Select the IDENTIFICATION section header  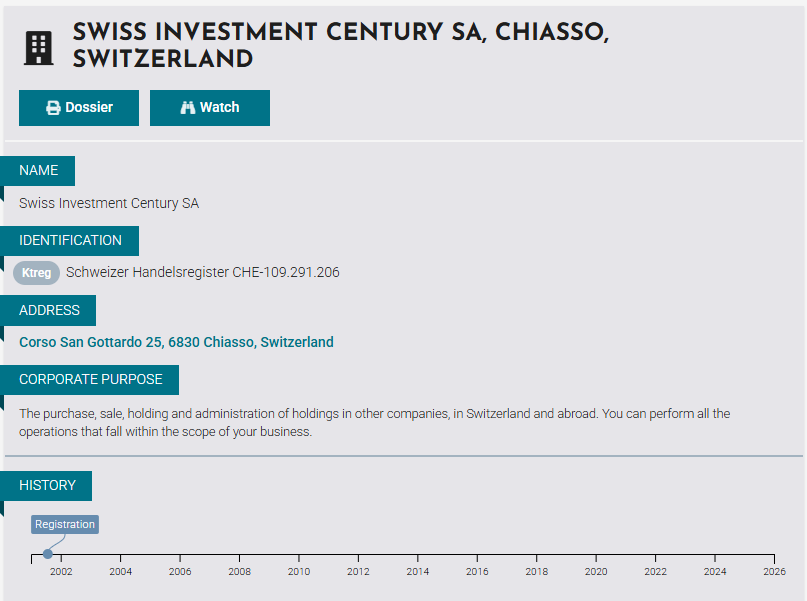click(70, 241)
